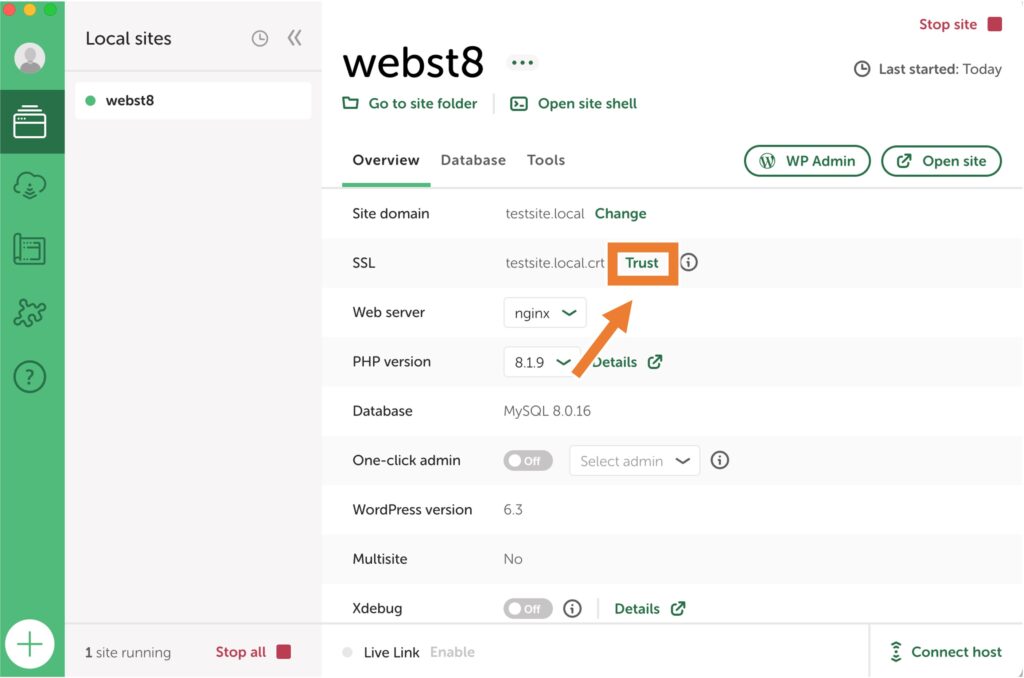Collapse the sidebar with the double-chevron icon
The image size is (1024, 678).
pyautogui.click(x=294, y=36)
